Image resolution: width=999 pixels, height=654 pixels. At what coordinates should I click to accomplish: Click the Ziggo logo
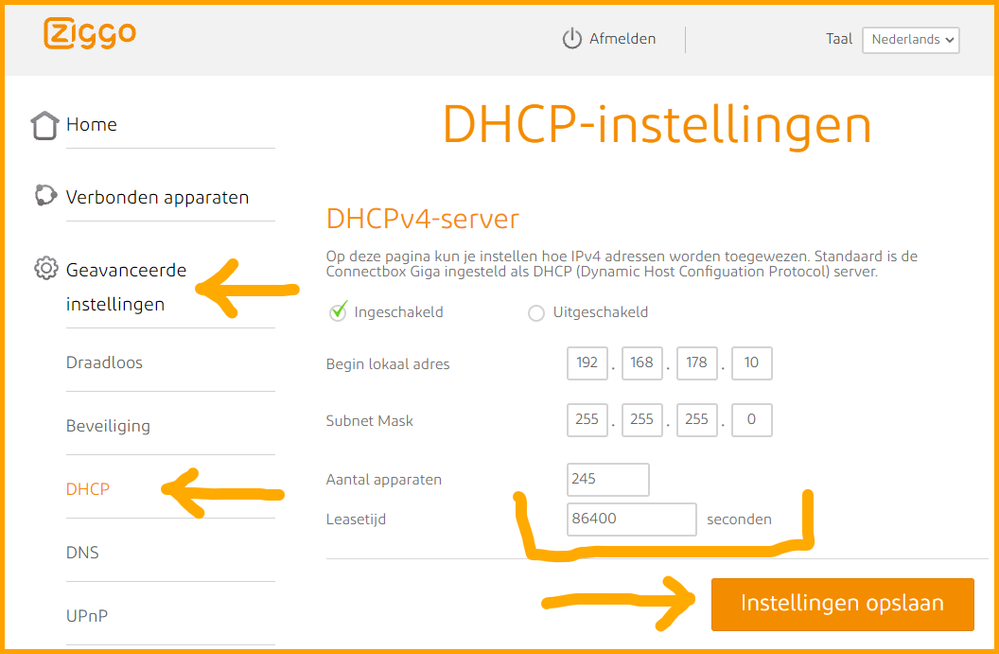(x=90, y=34)
